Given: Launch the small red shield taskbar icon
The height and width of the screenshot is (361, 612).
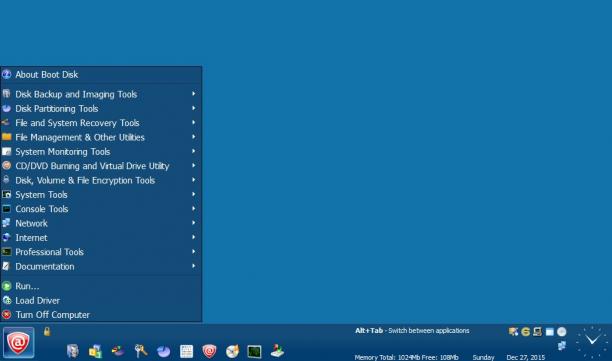Looking at the screenshot, I should [x=209, y=351].
